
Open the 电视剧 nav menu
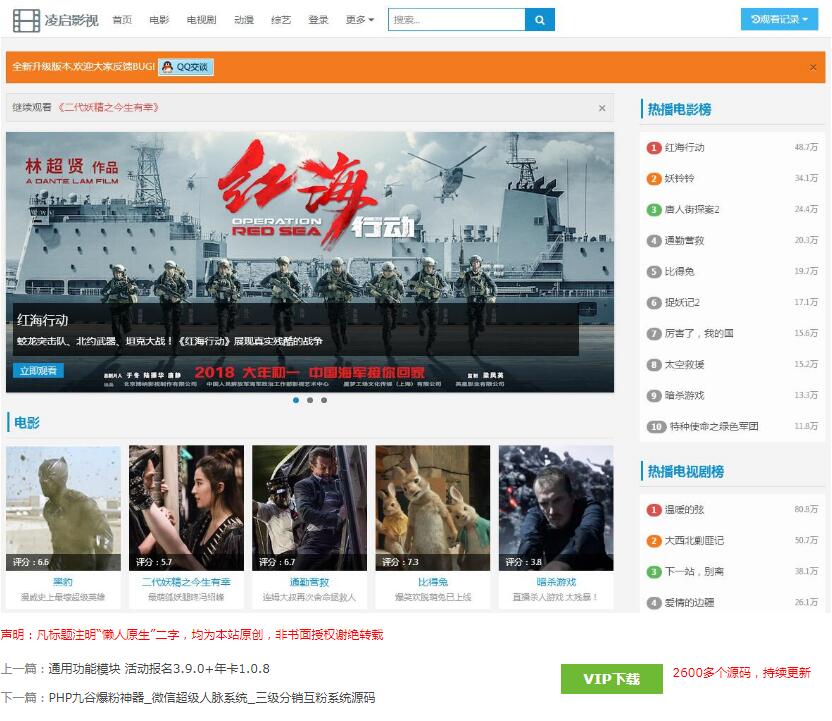pyautogui.click(x=201, y=20)
